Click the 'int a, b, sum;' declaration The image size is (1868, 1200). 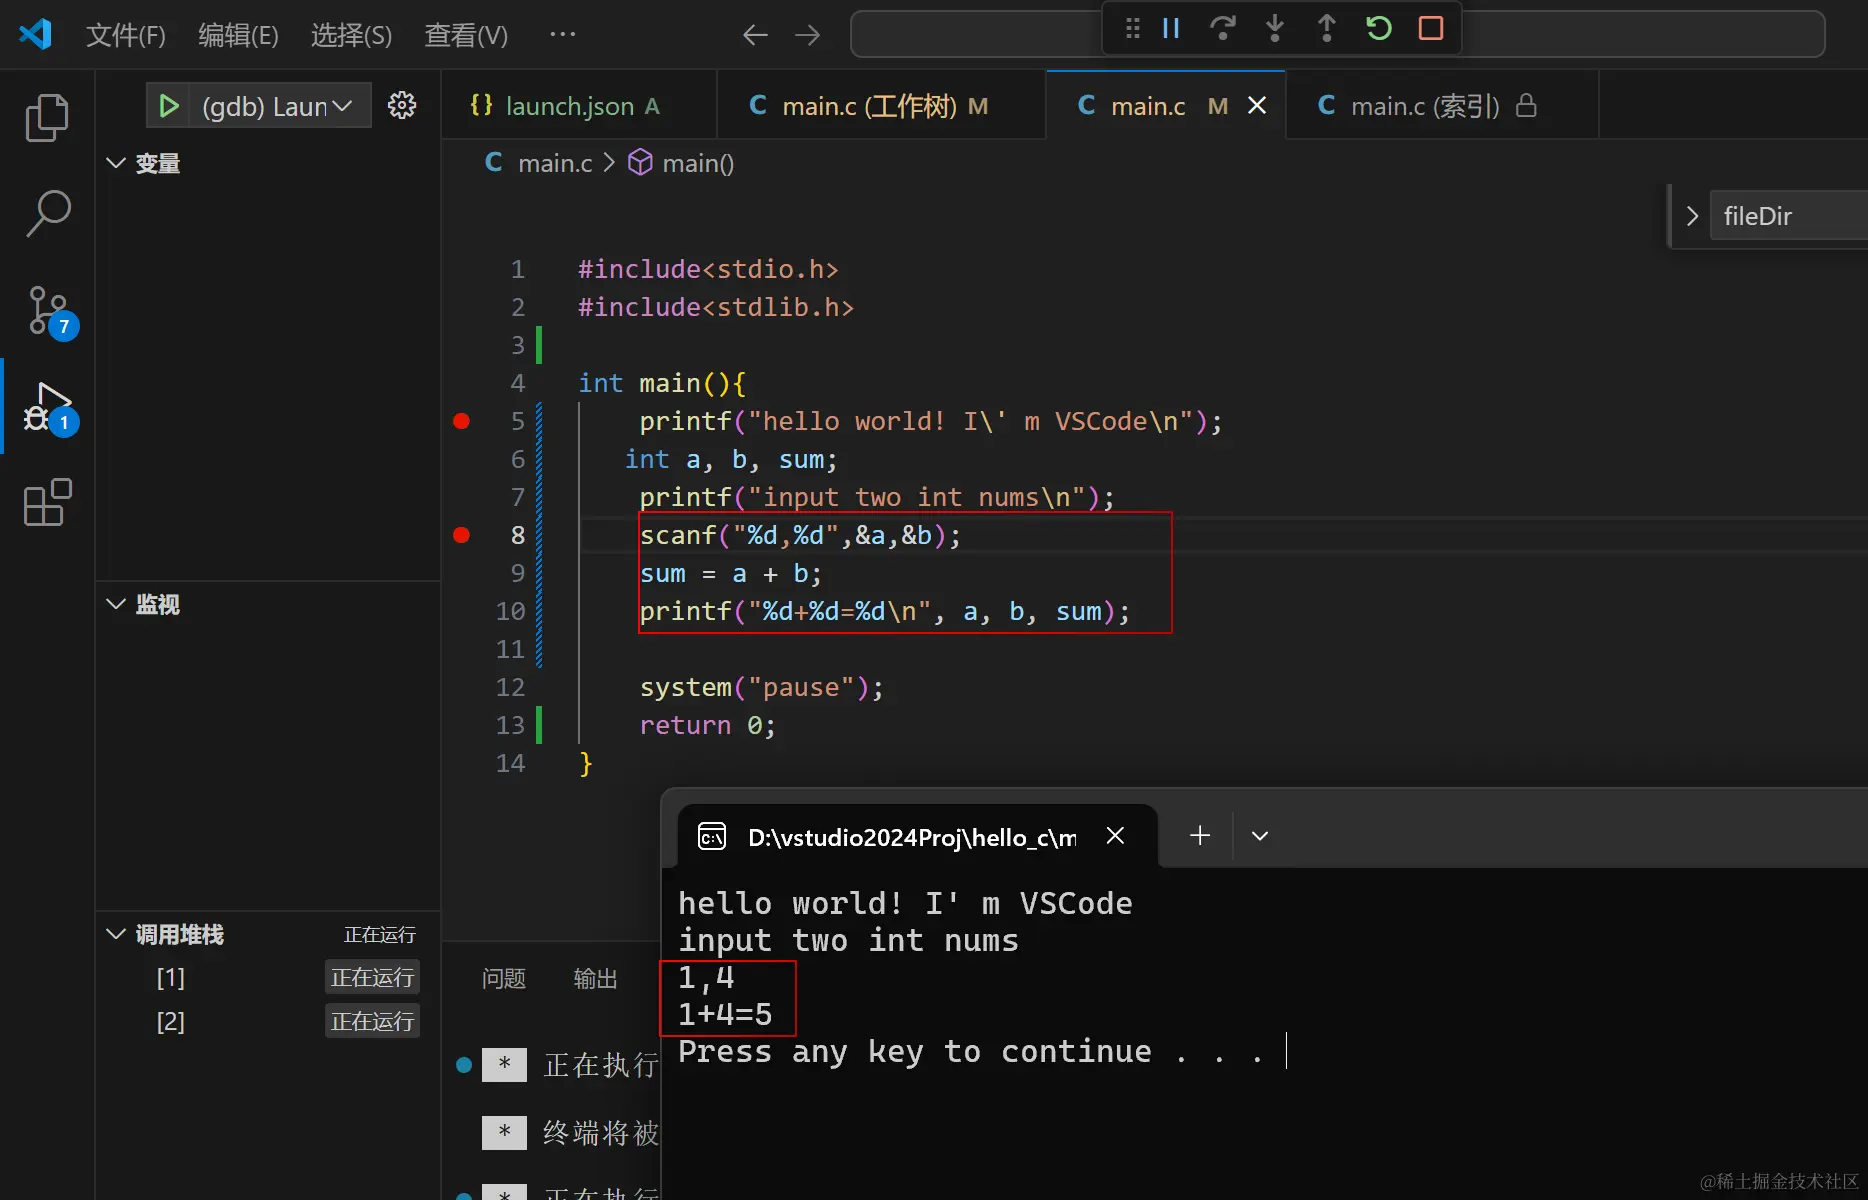click(731, 459)
